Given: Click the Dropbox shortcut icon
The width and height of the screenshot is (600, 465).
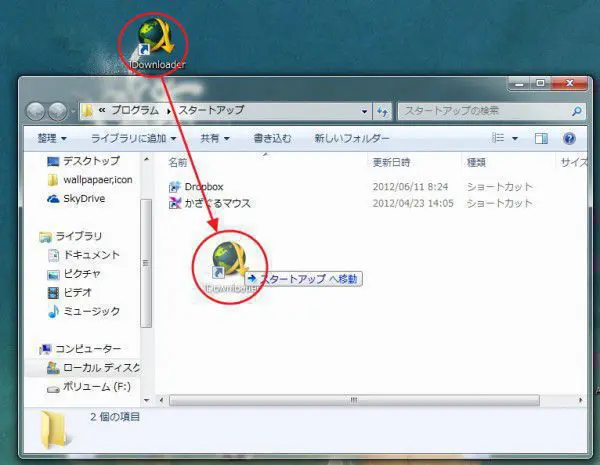Looking at the screenshot, I should [x=174, y=187].
